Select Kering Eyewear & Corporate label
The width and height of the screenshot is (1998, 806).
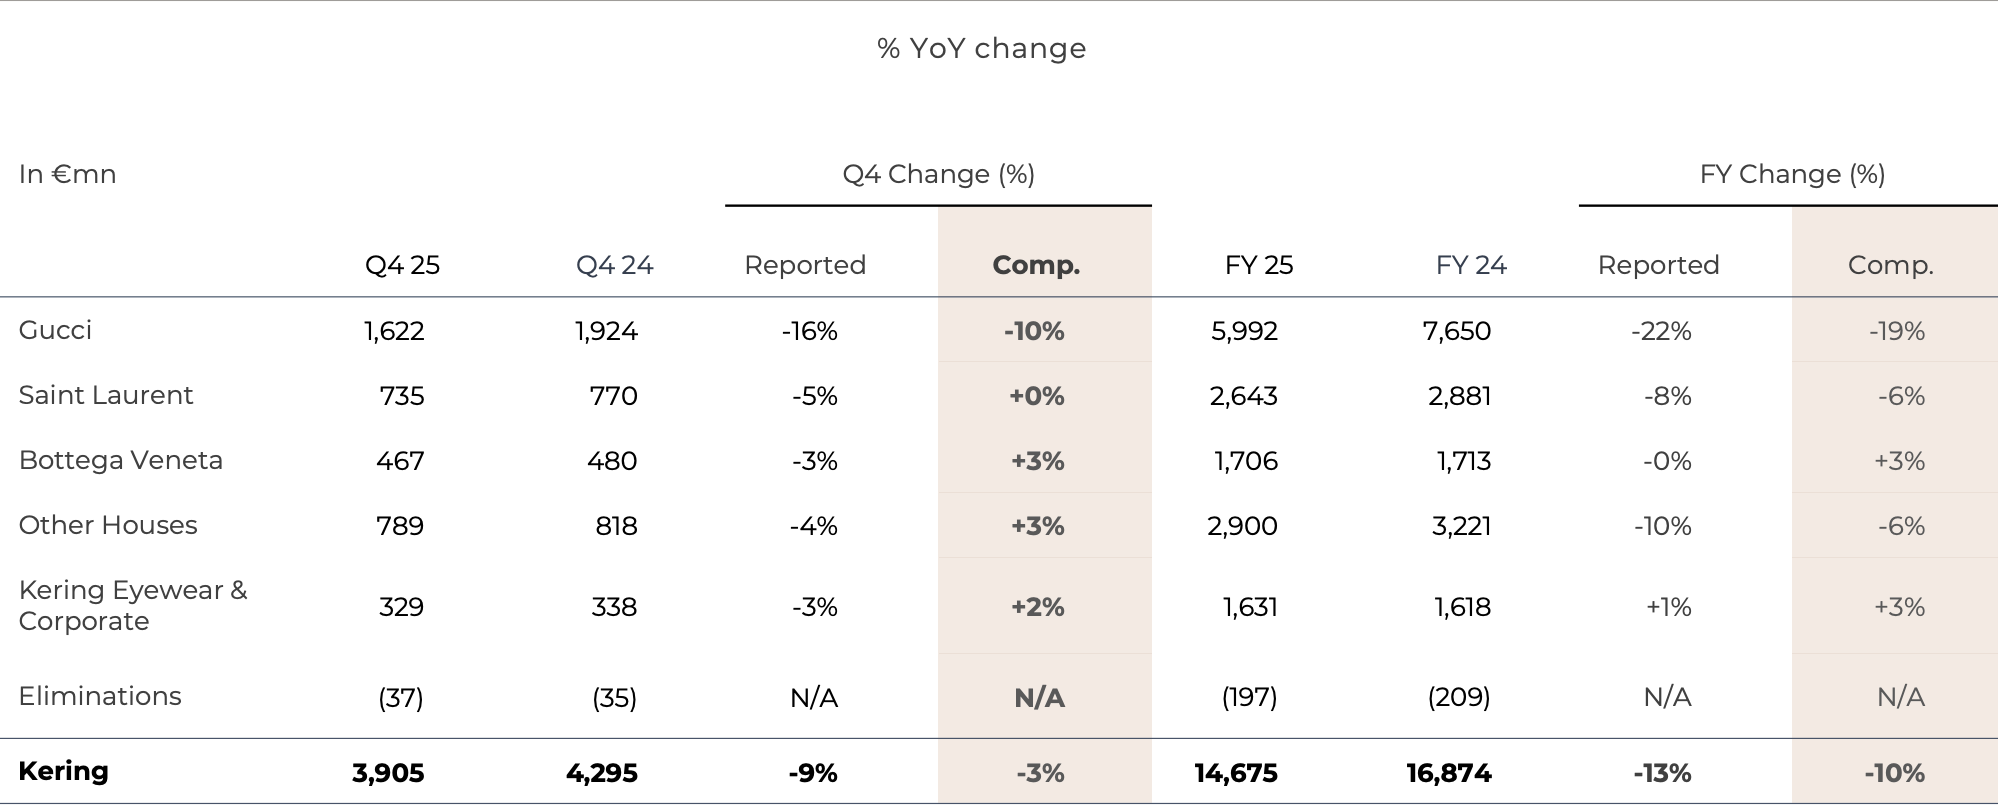[x=132, y=605]
